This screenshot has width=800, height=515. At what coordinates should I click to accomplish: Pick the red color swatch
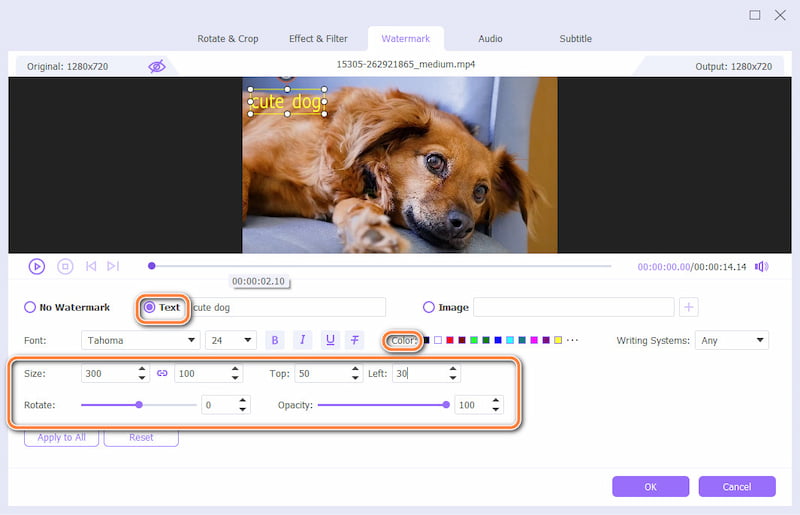click(450, 340)
